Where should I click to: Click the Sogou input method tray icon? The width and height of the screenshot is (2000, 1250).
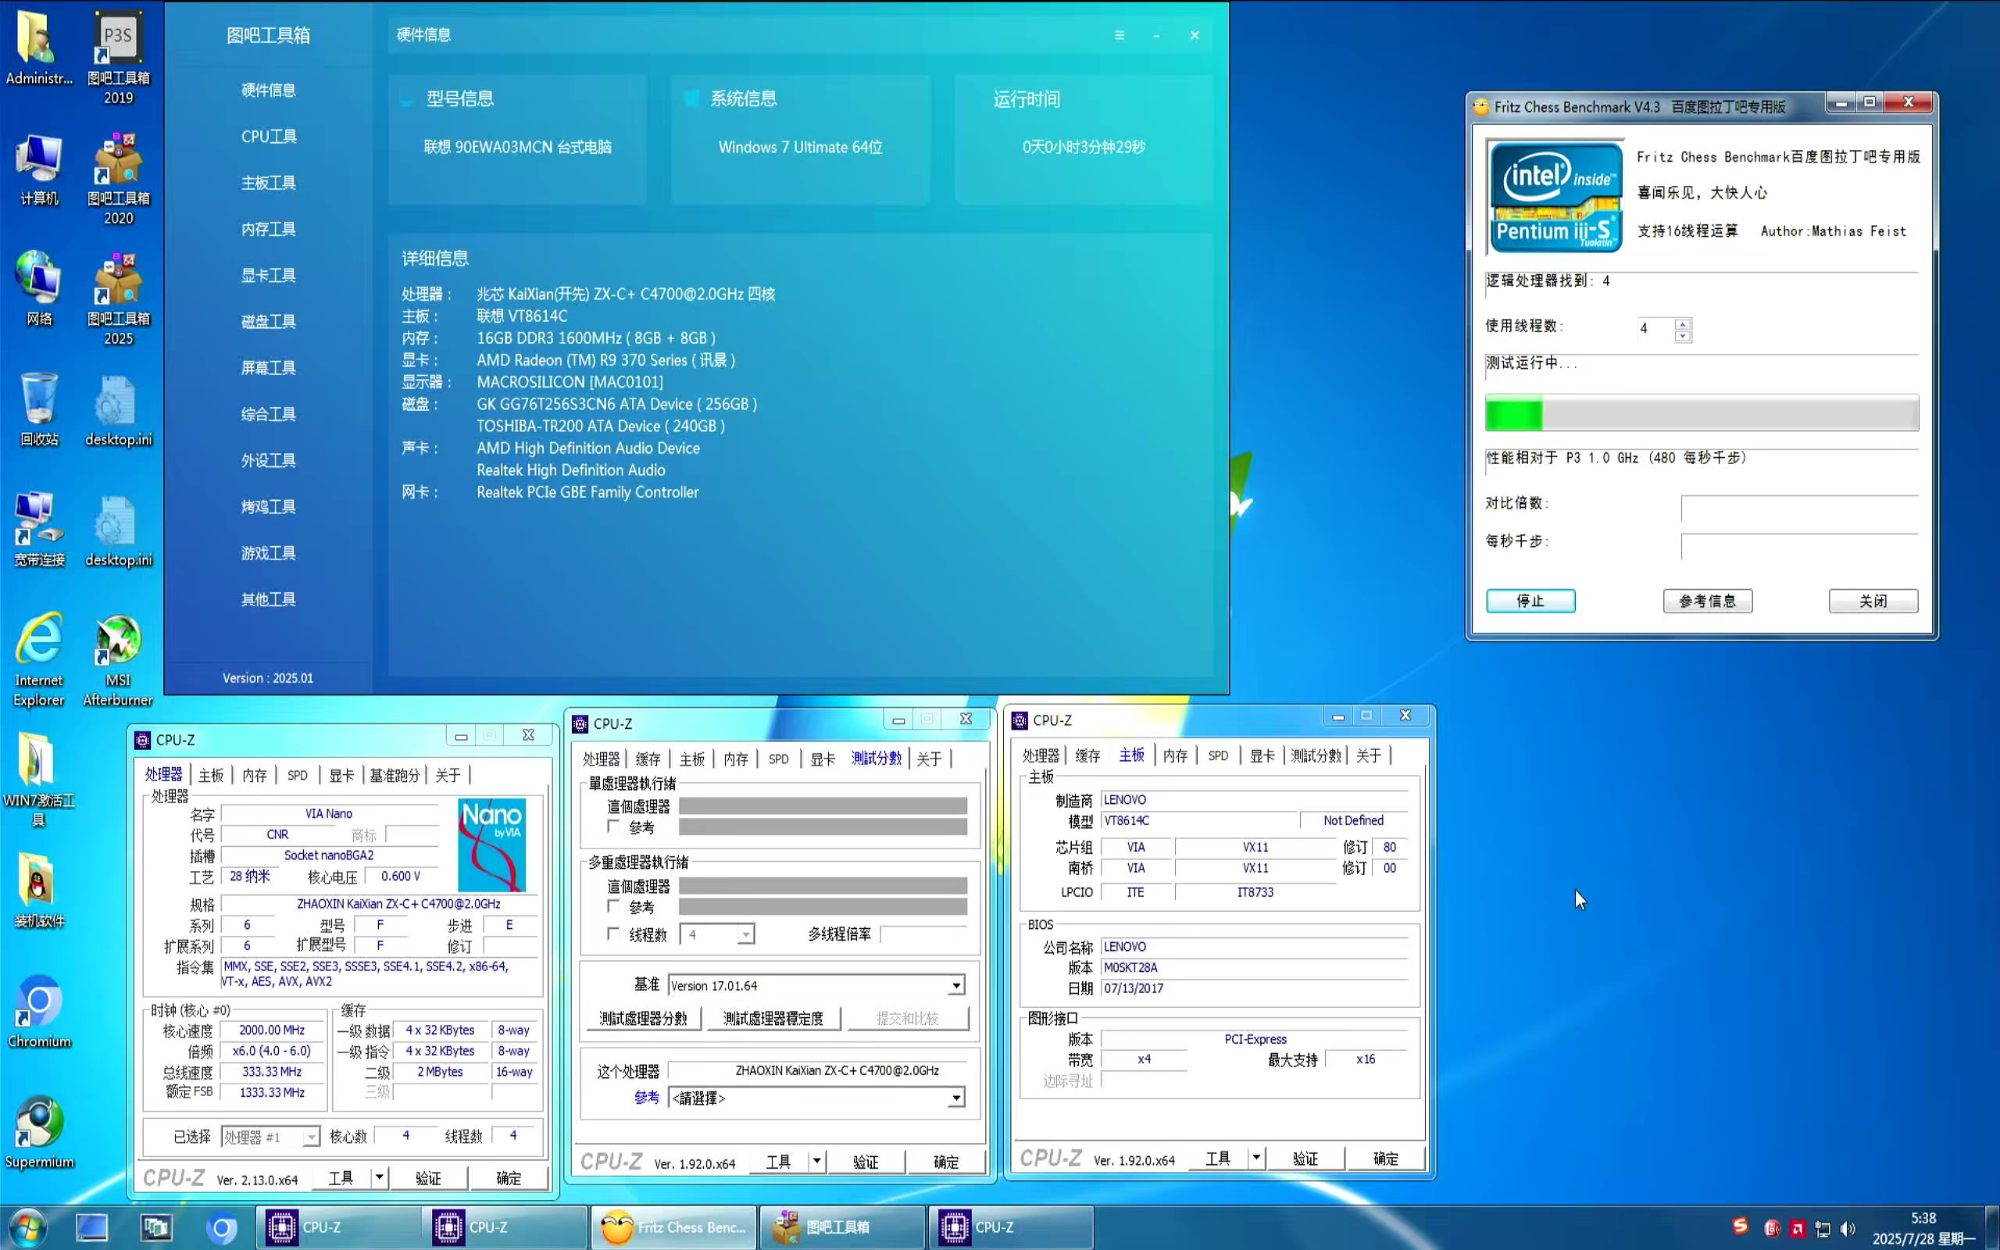(x=1740, y=1227)
